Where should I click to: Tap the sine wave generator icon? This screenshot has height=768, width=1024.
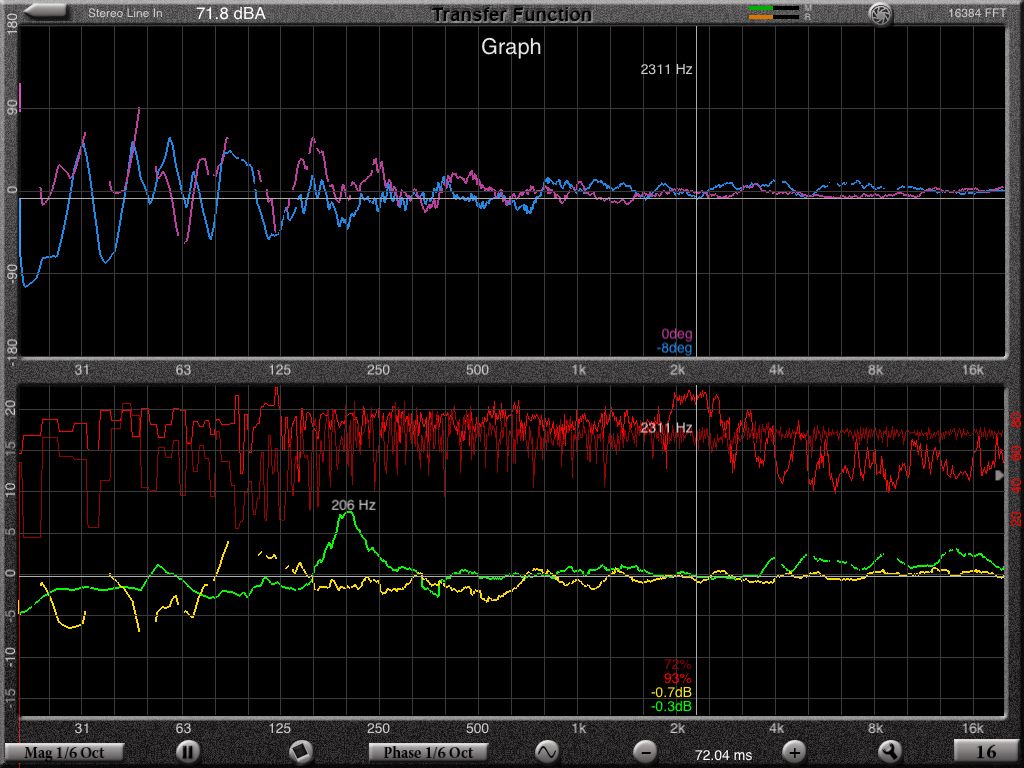(x=546, y=751)
